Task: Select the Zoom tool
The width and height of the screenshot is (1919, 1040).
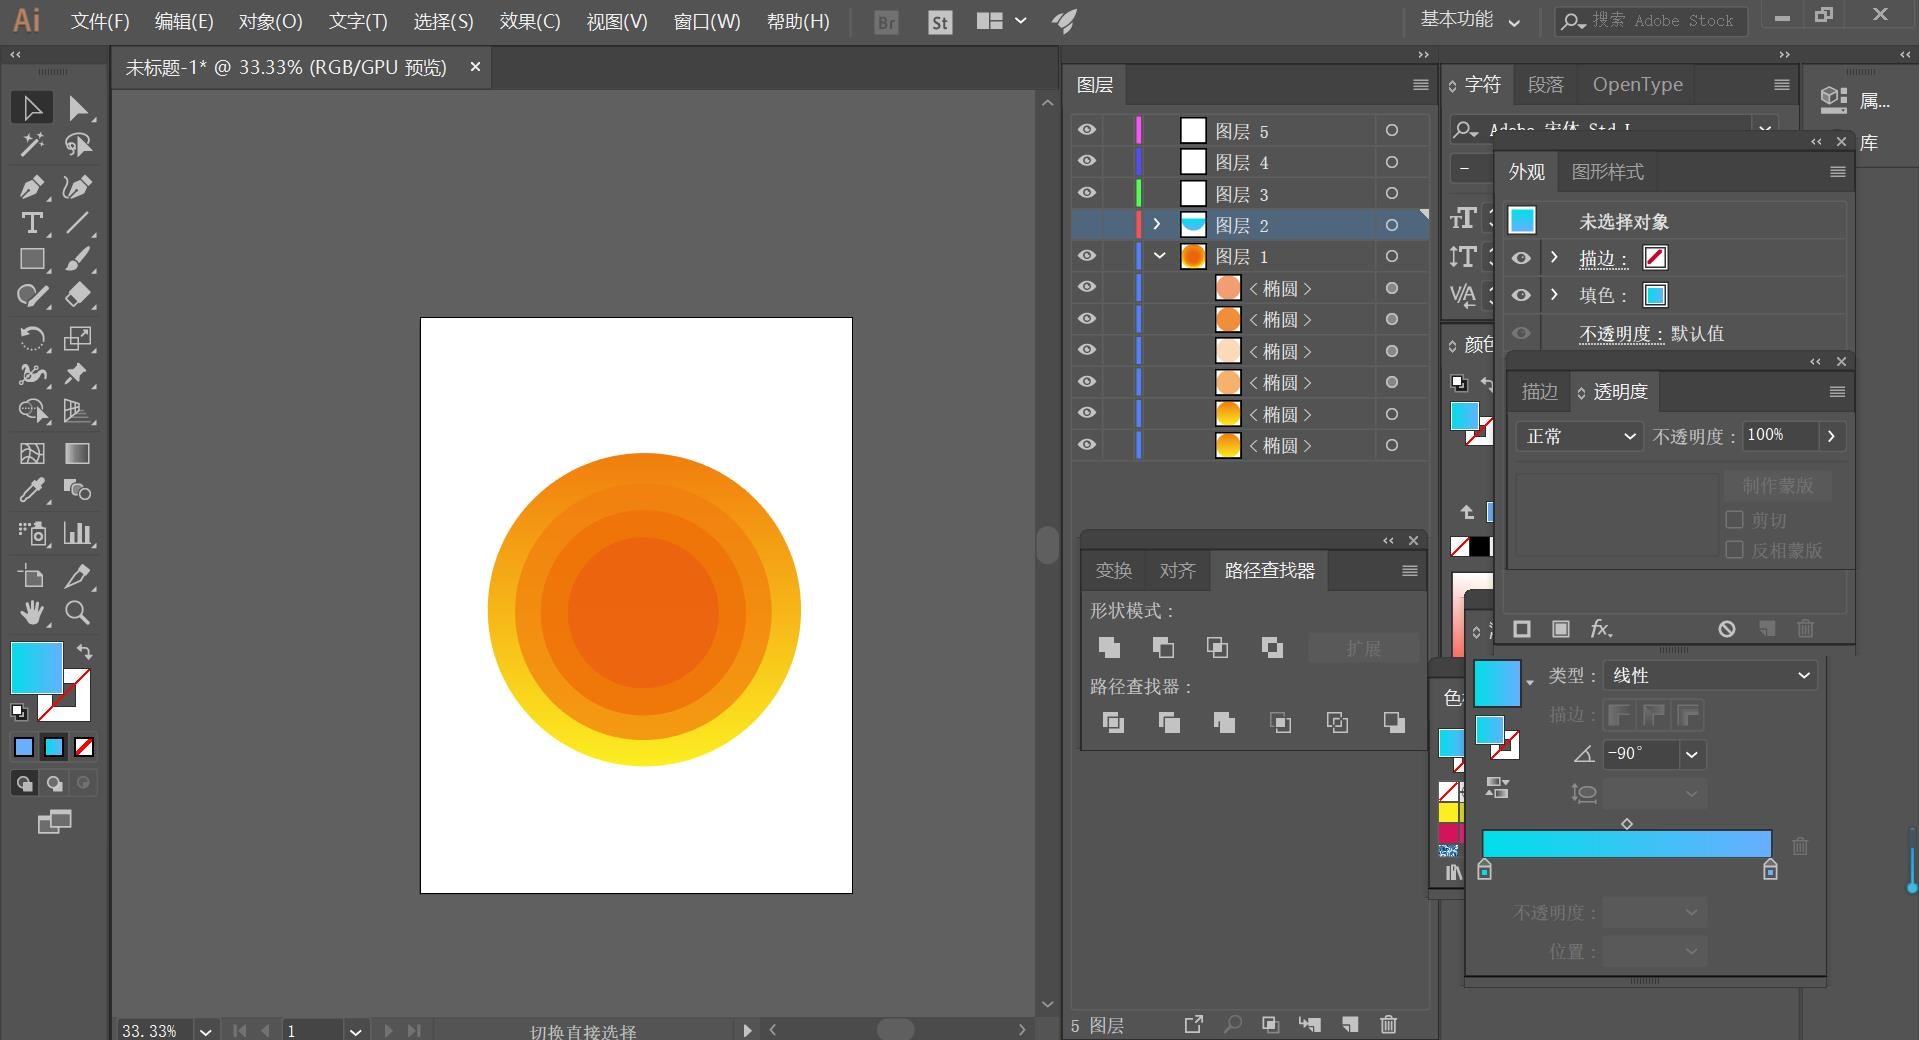Action: pyautogui.click(x=77, y=612)
